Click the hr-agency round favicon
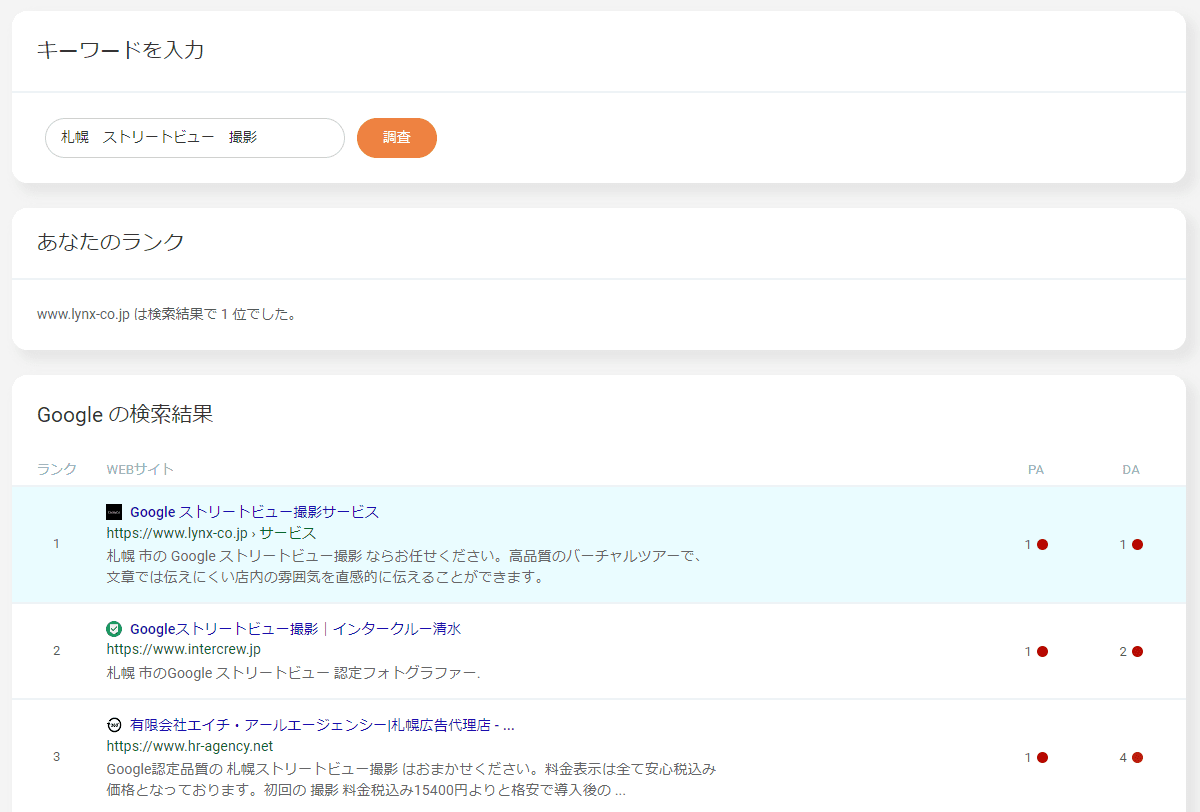 pyautogui.click(x=114, y=725)
